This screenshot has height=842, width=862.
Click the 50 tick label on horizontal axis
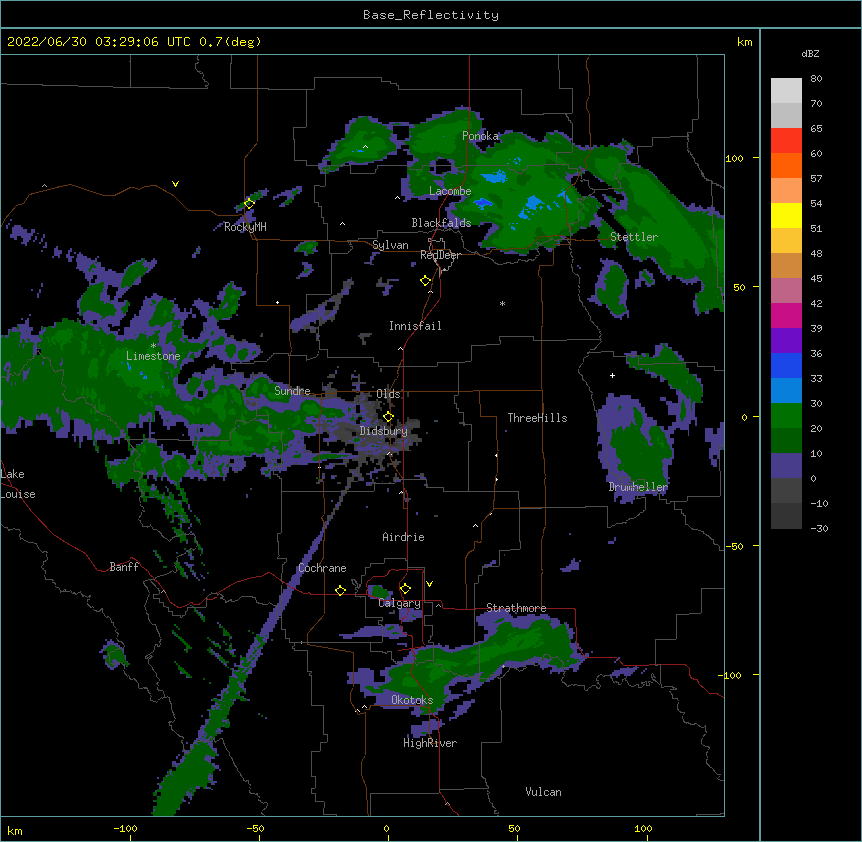coord(514,829)
